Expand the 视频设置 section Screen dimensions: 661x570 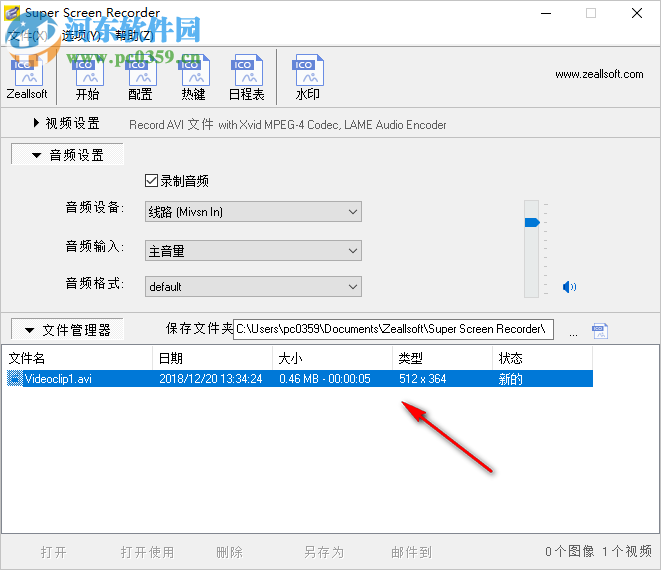67,124
